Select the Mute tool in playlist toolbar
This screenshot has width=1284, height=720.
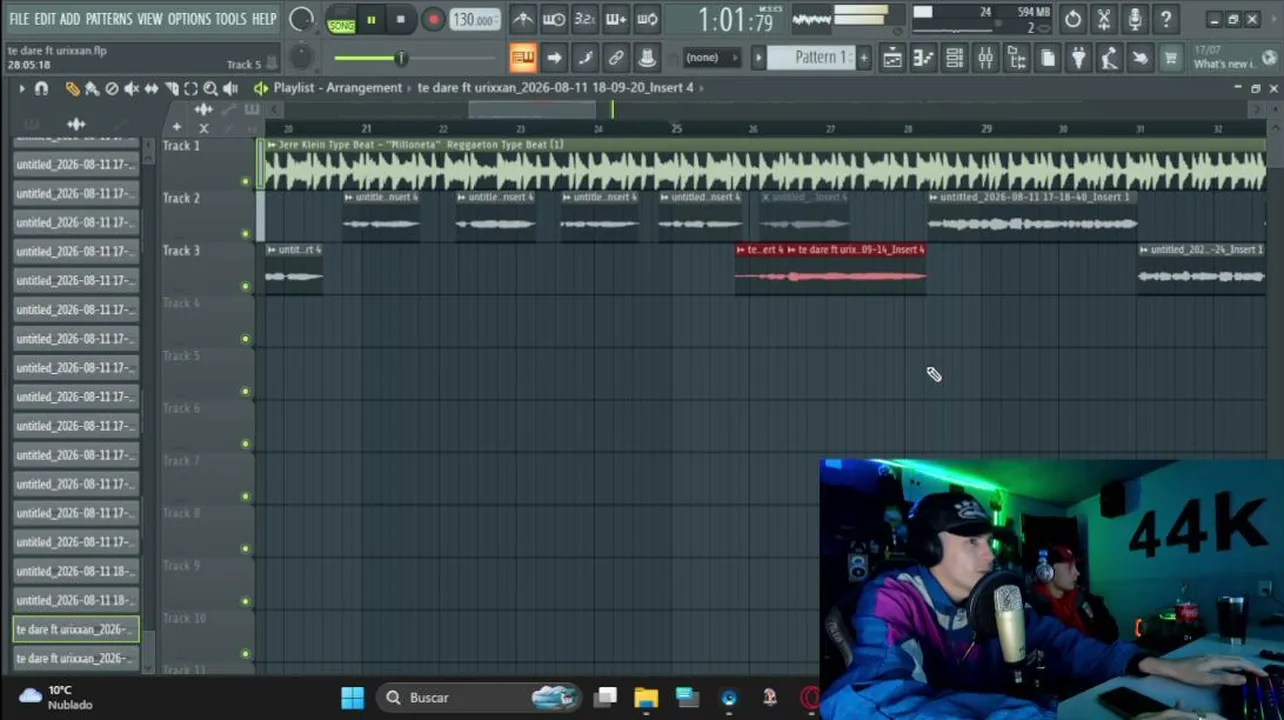click(x=131, y=89)
